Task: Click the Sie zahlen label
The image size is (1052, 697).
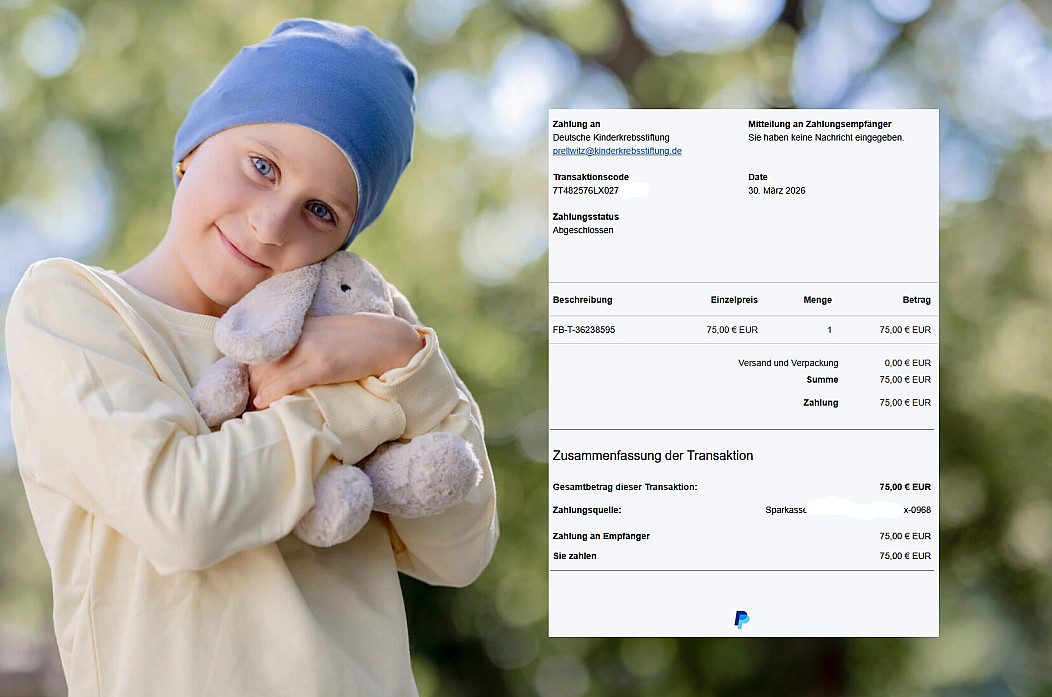Action: click(574, 556)
